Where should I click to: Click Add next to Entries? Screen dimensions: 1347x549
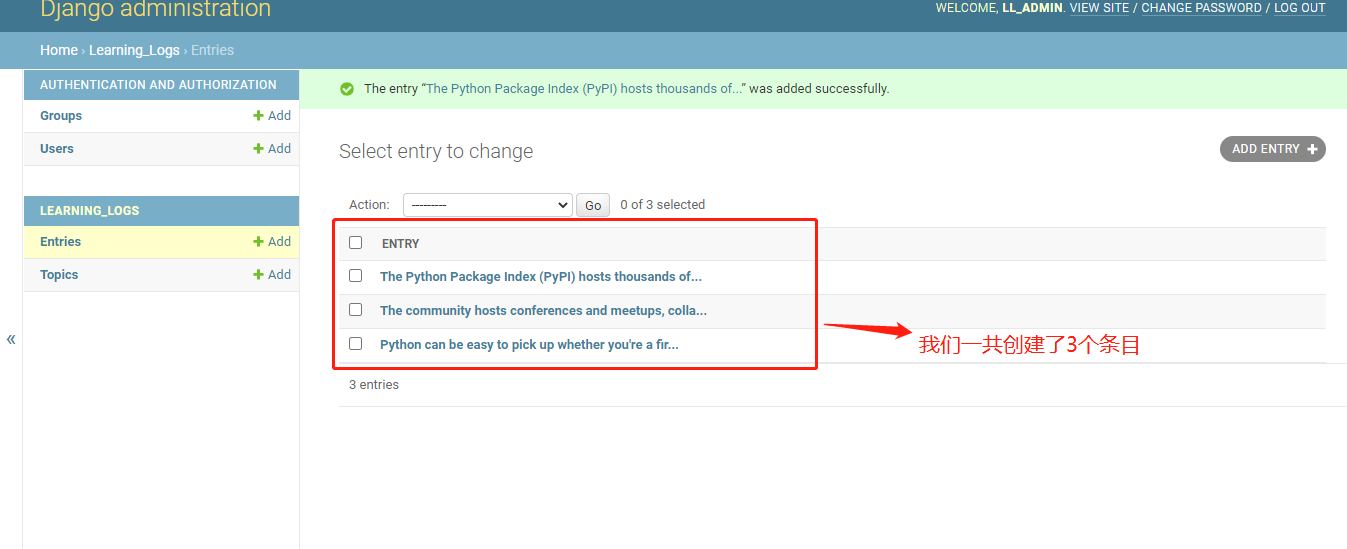(272, 242)
